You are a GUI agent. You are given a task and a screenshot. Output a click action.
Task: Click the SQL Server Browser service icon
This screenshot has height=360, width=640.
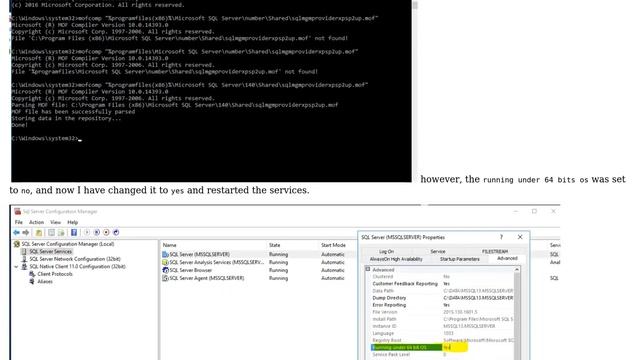(165, 270)
